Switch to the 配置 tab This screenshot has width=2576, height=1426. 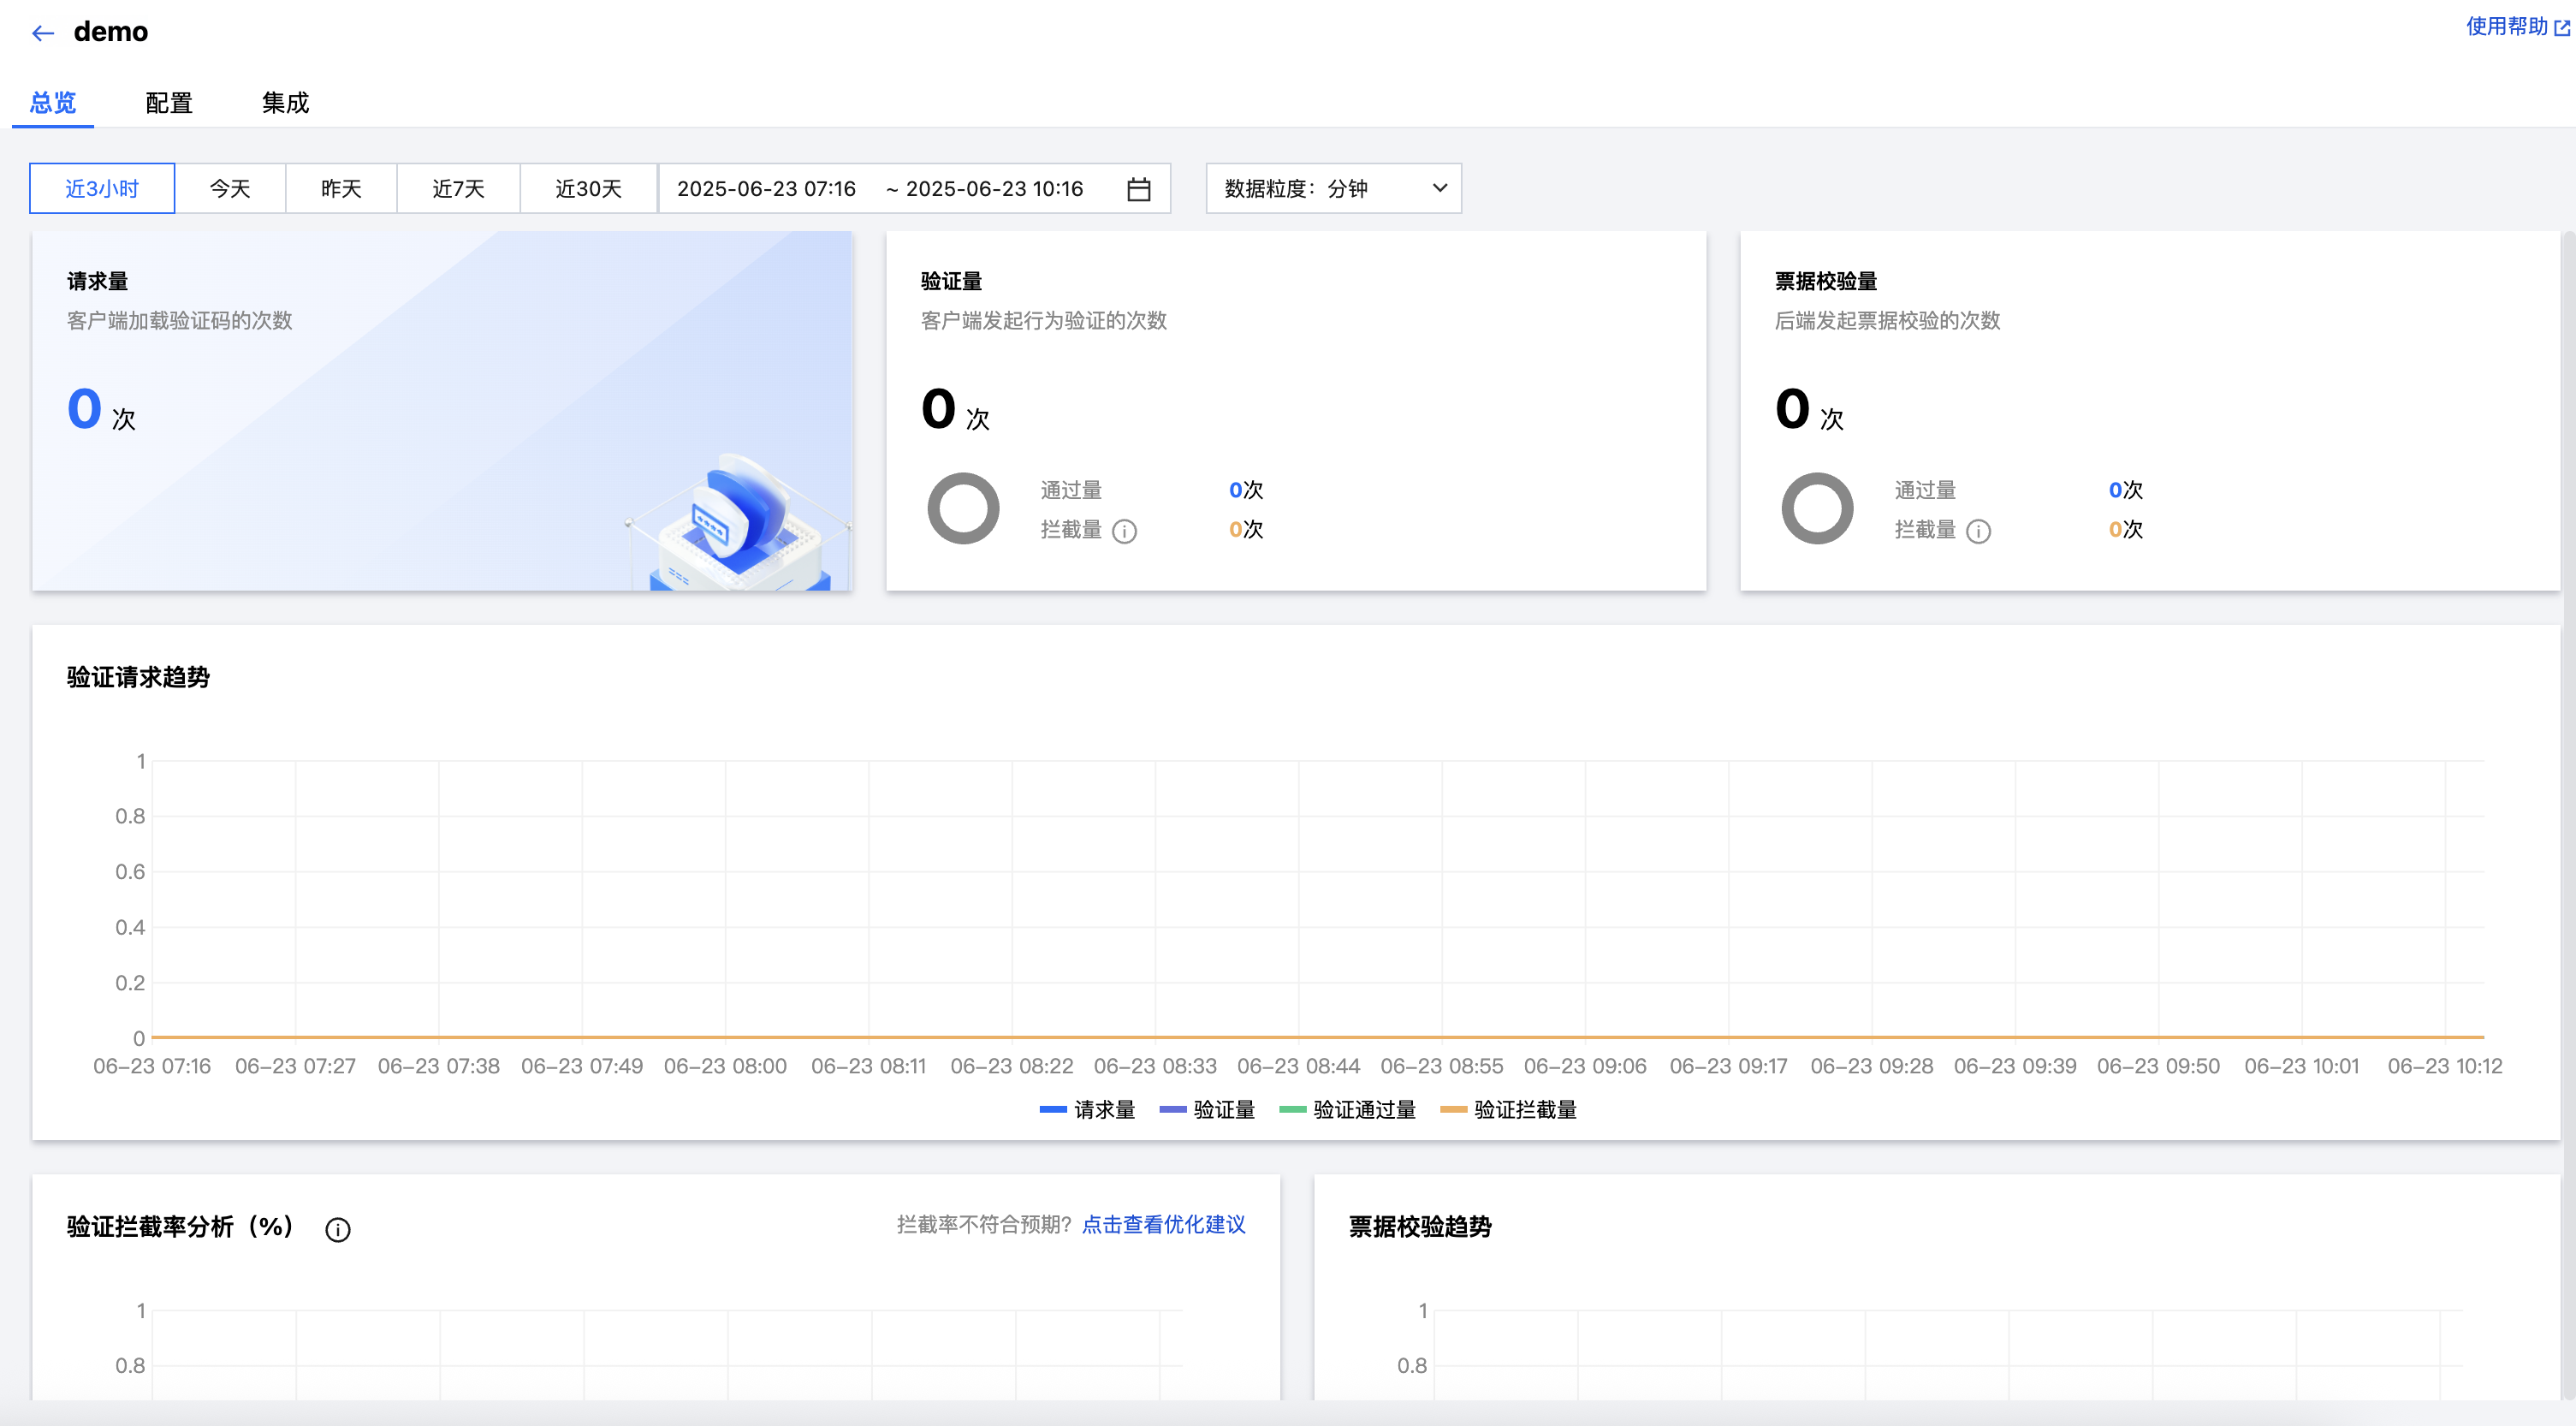click(x=169, y=102)
